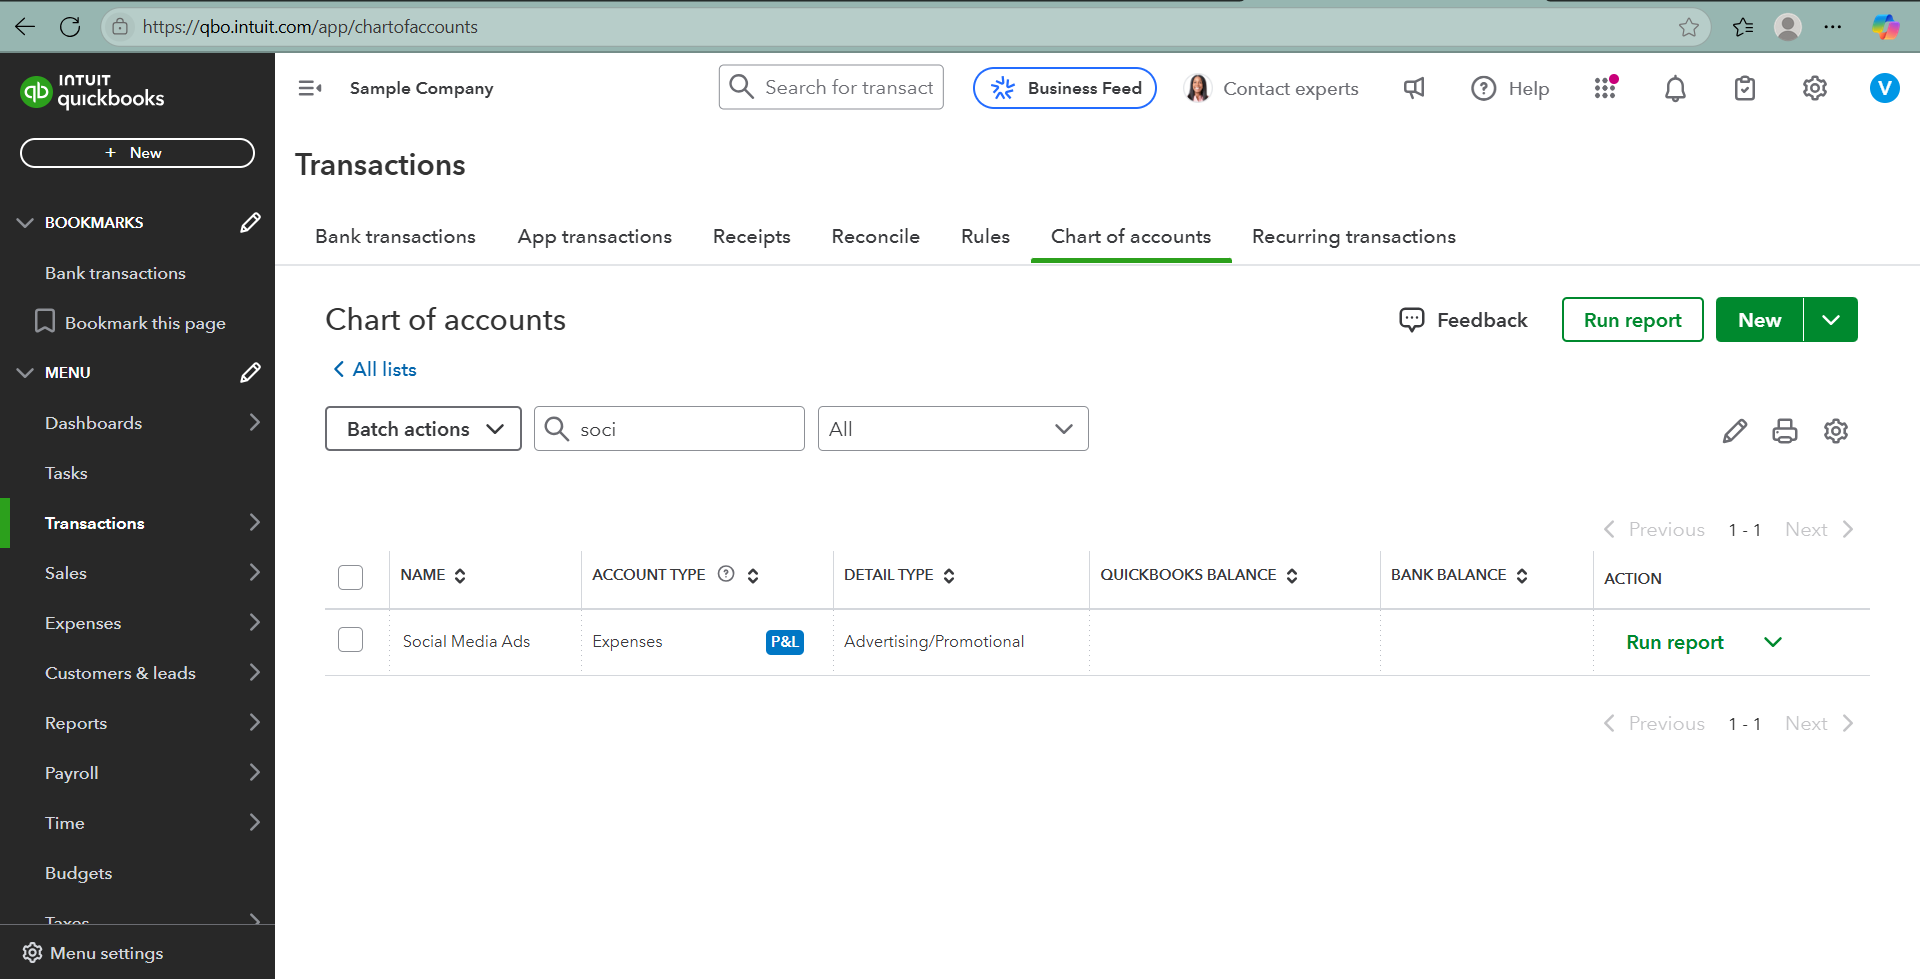The width and height of the screenshot is (1920, 979).
Task: Open the clipboard tasks icon in header
Action: [x=1745, y=88]
